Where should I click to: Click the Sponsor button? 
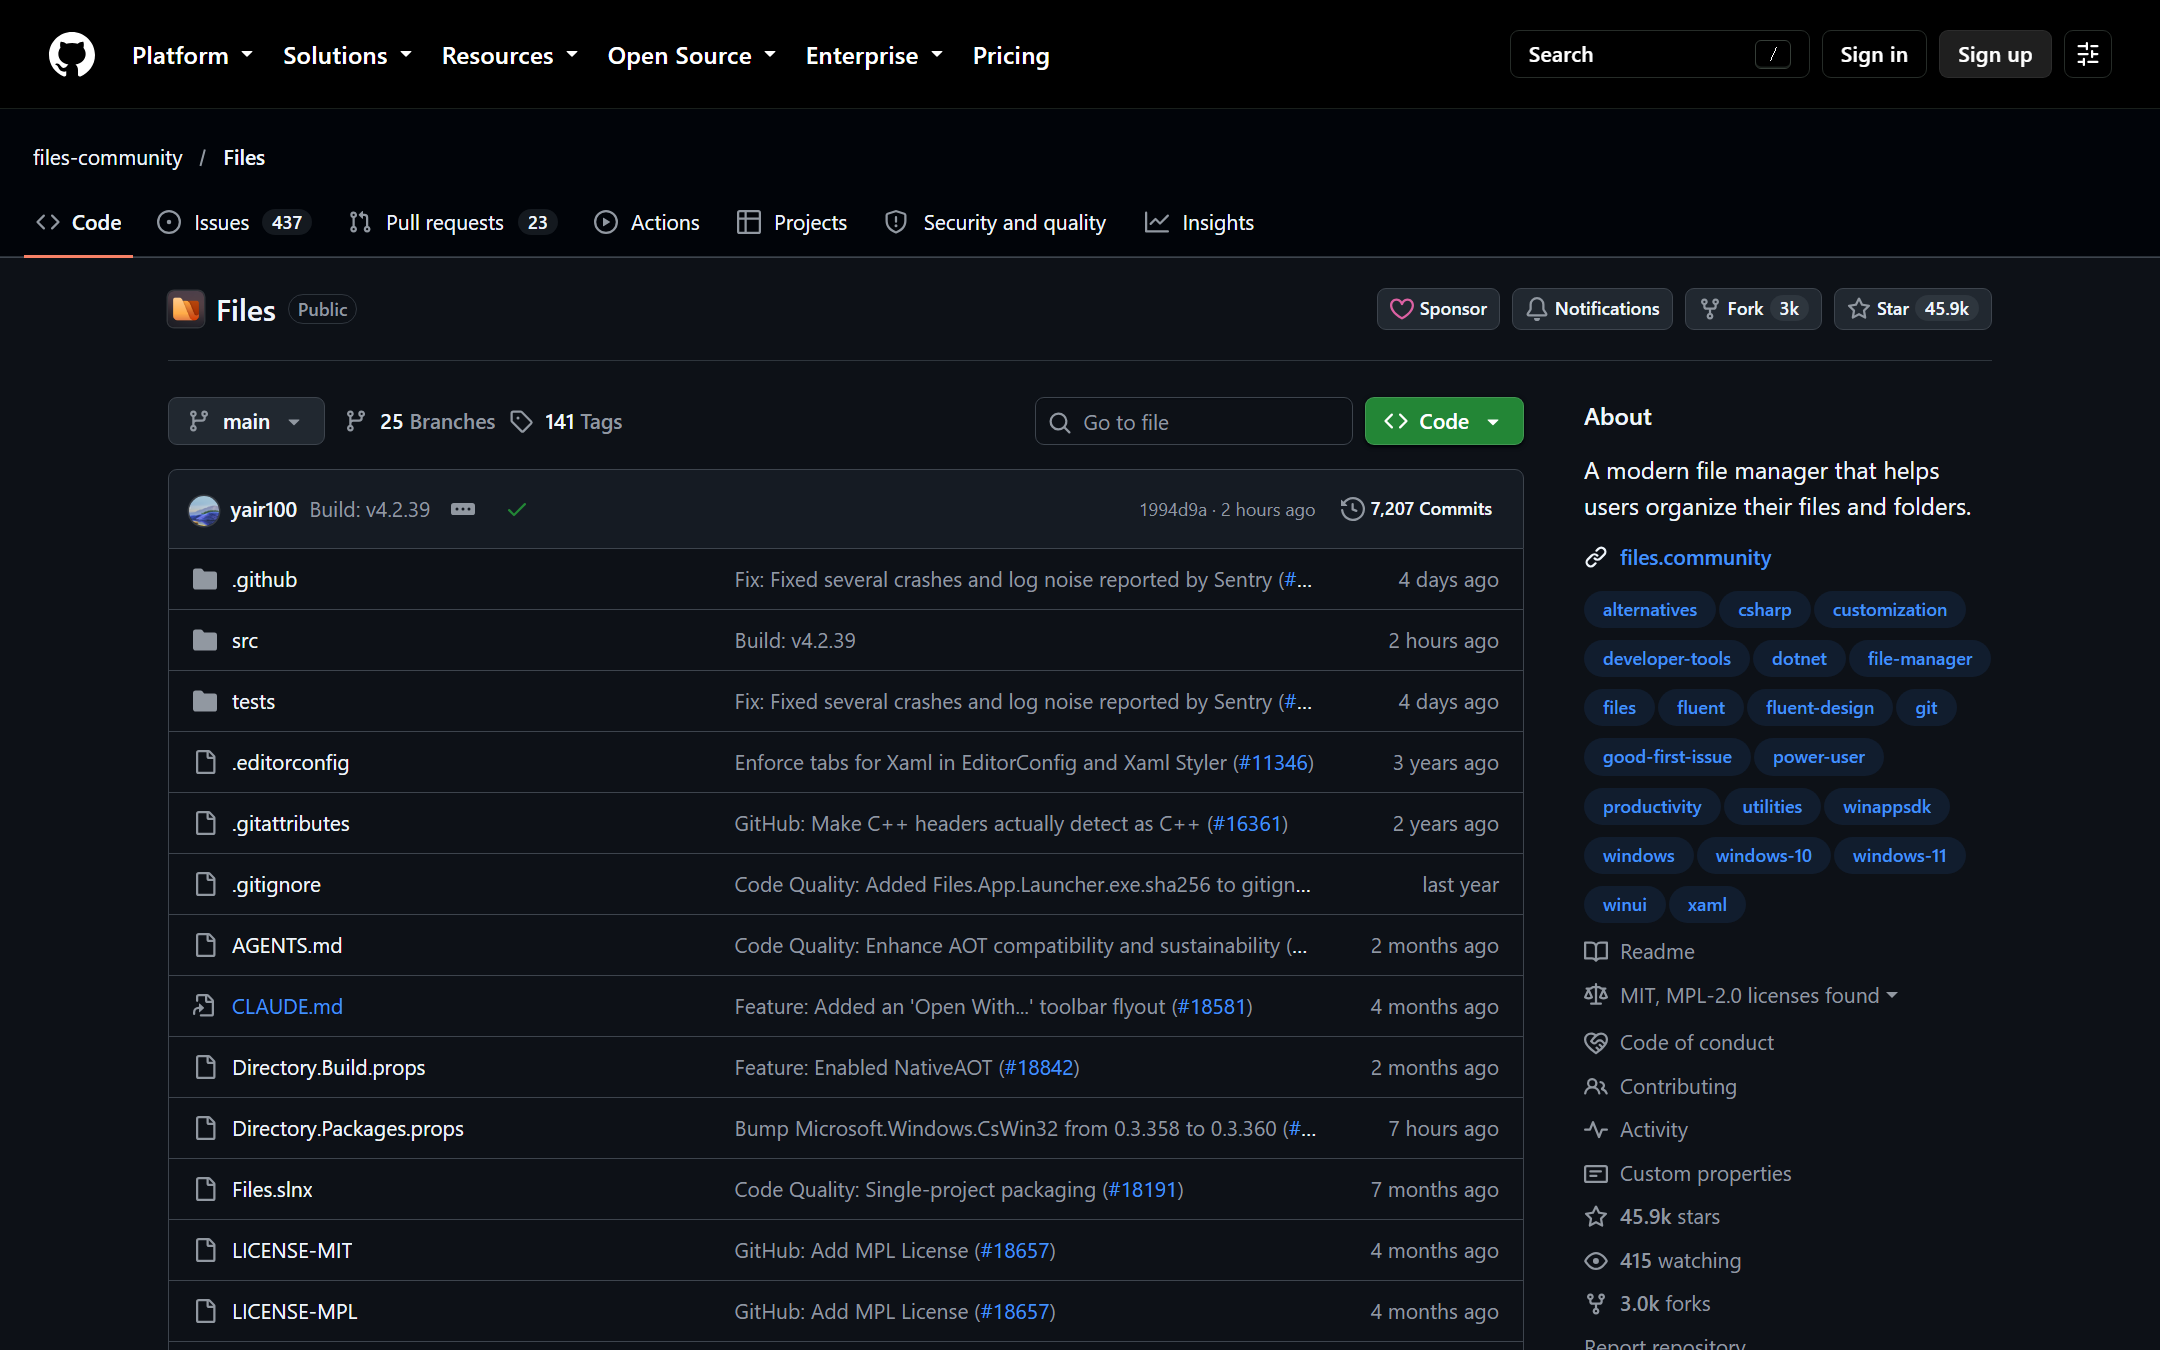[1438, 309]
